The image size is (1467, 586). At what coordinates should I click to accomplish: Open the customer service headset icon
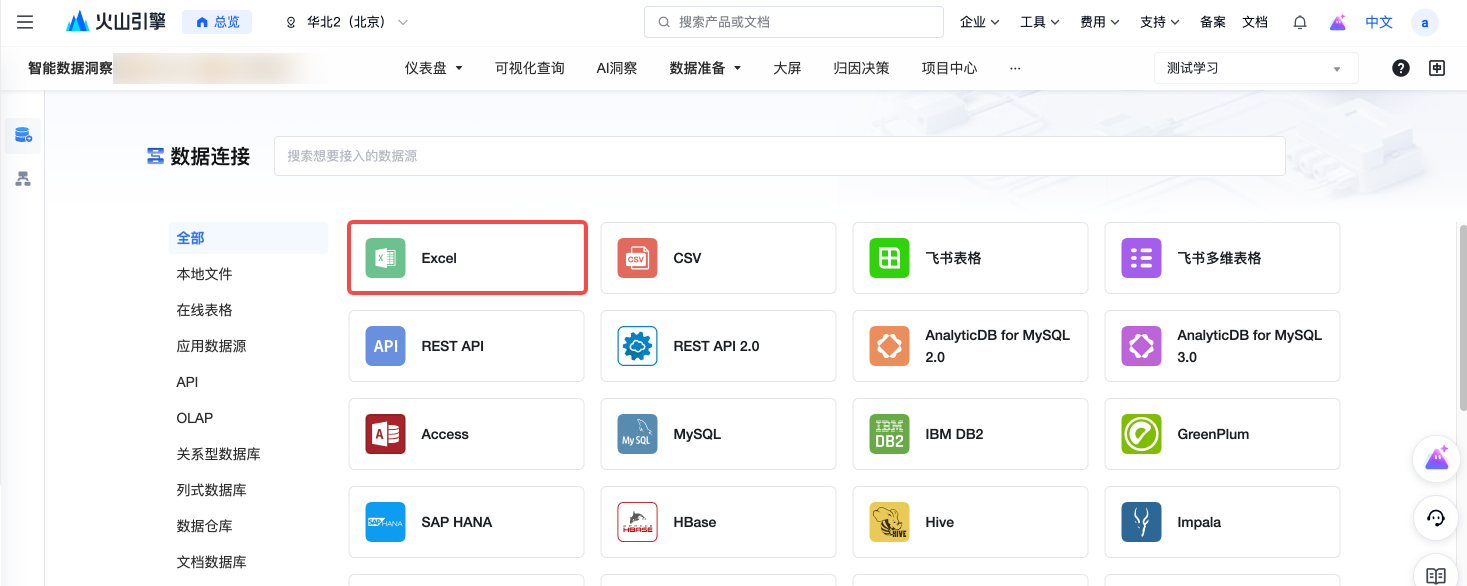(x=1436, y=518)
